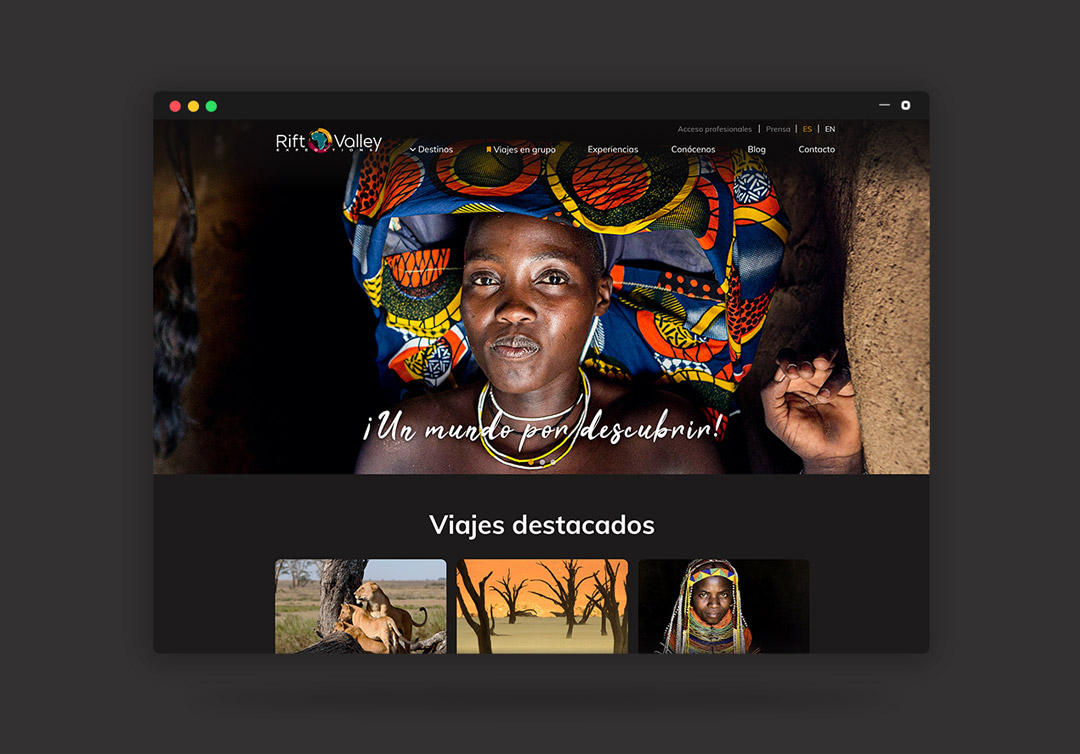Click the yellow dot in the title bar

coord(194,106)
